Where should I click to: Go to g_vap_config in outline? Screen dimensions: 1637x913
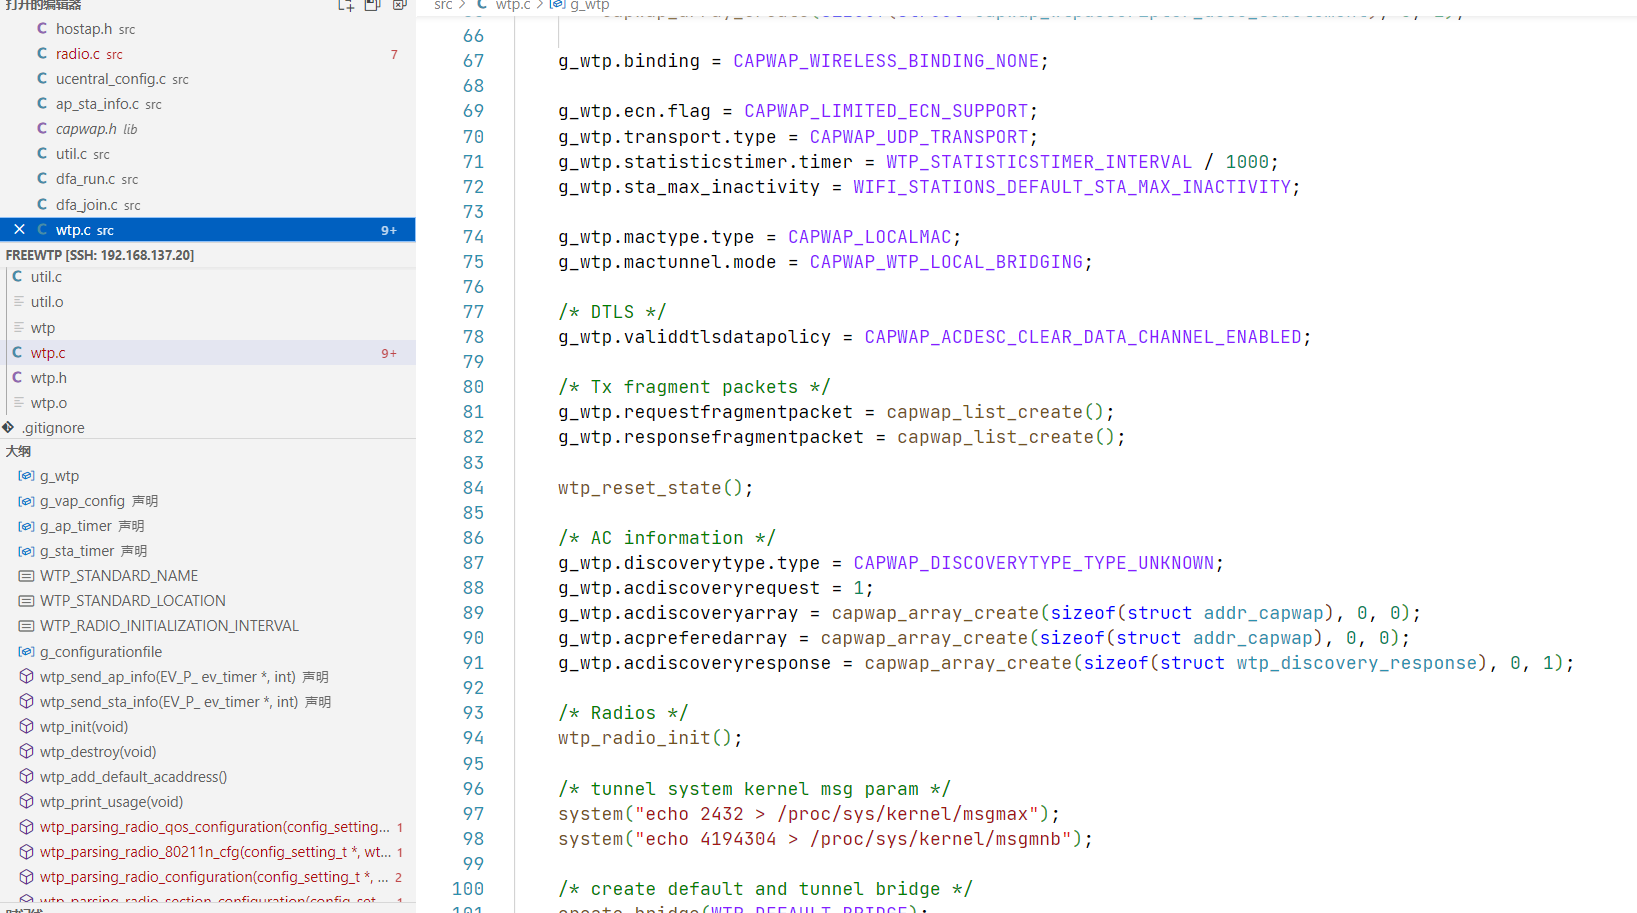click(x=208, y=501)
